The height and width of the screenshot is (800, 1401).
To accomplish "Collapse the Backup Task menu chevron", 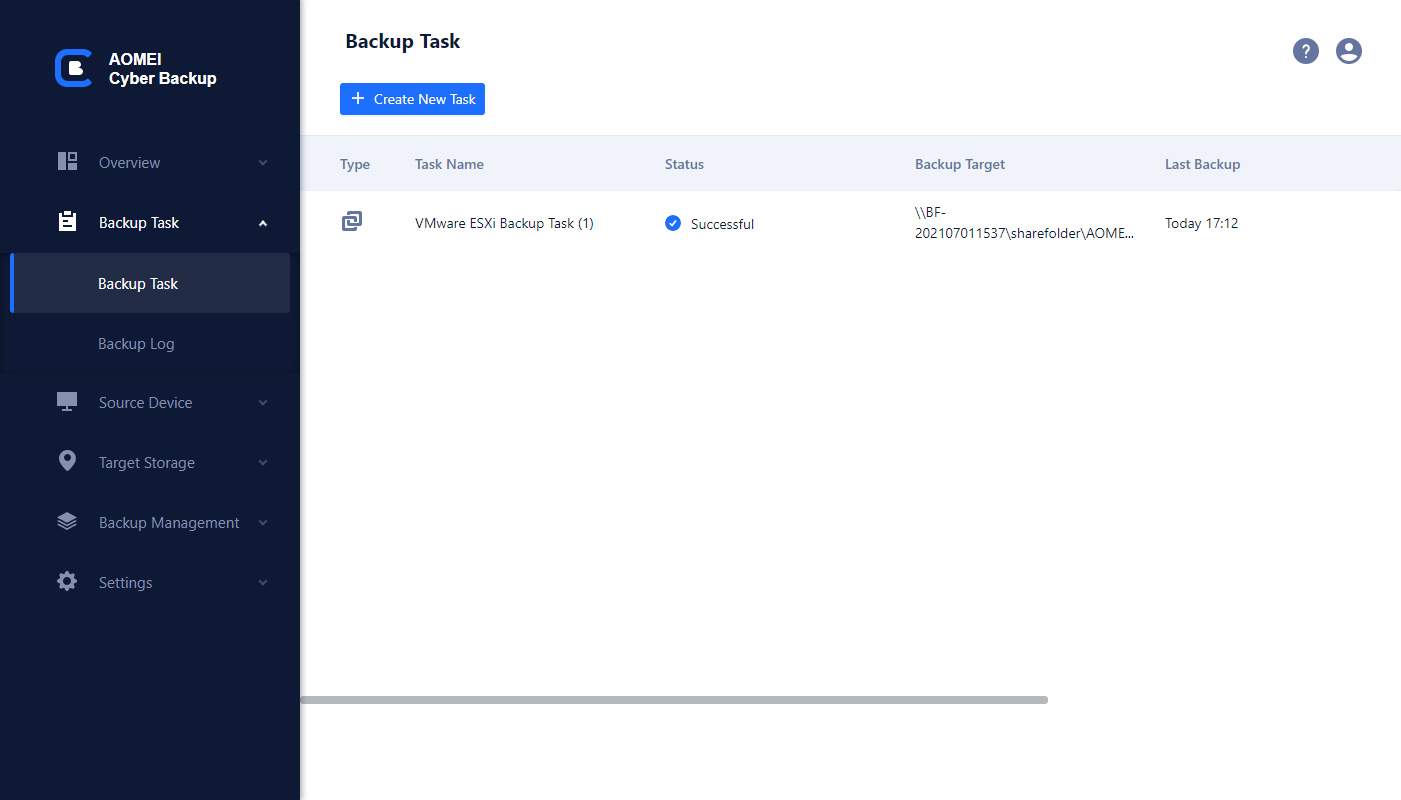I will [x=263, y=223].
